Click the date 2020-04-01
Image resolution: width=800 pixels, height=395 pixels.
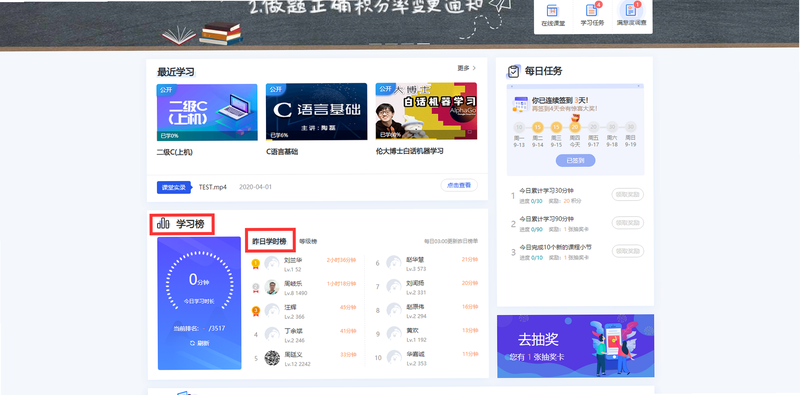[255, 187]
